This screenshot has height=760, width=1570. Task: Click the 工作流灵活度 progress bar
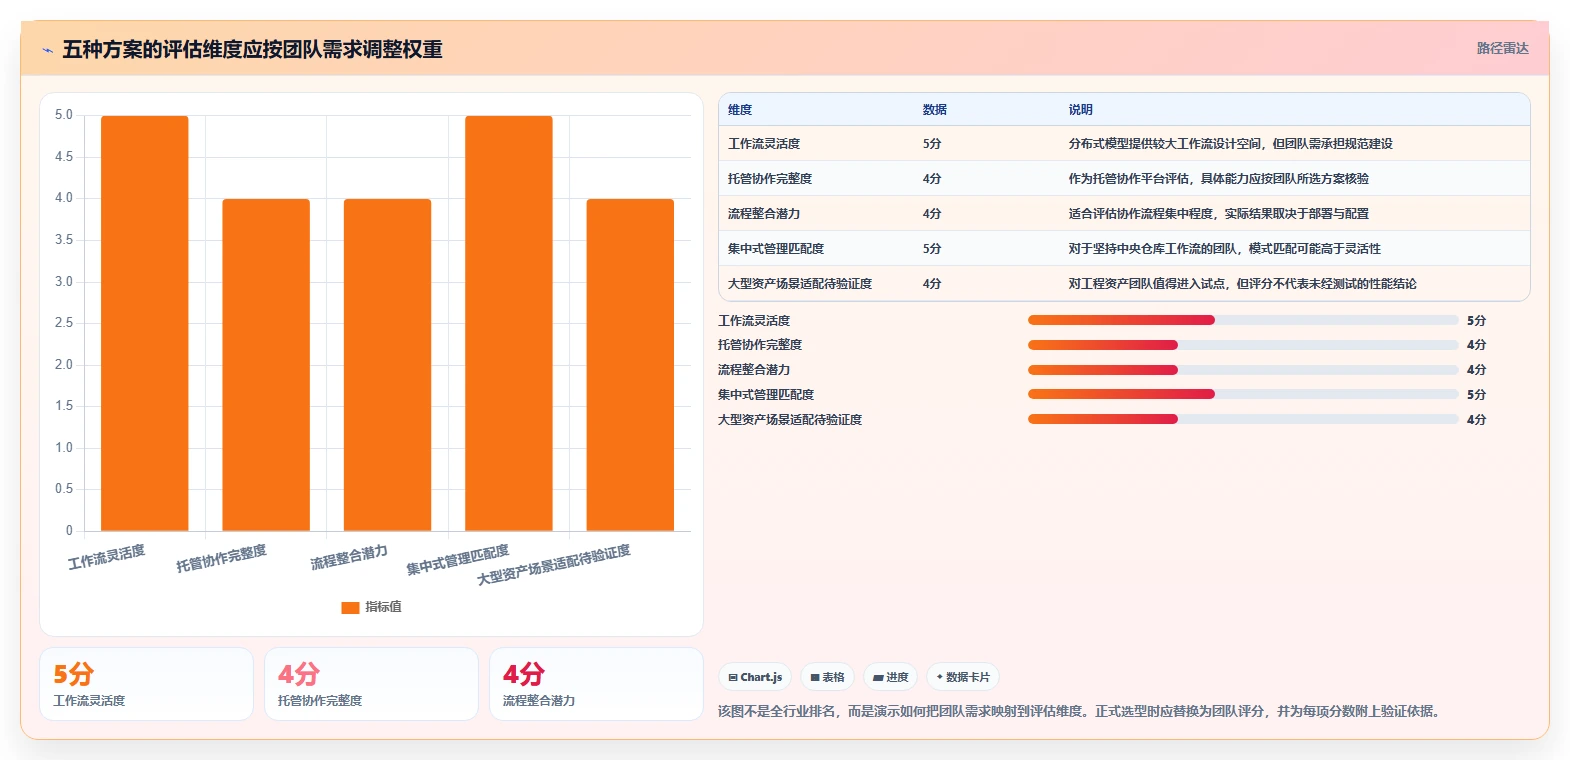tap(1243, 320)
